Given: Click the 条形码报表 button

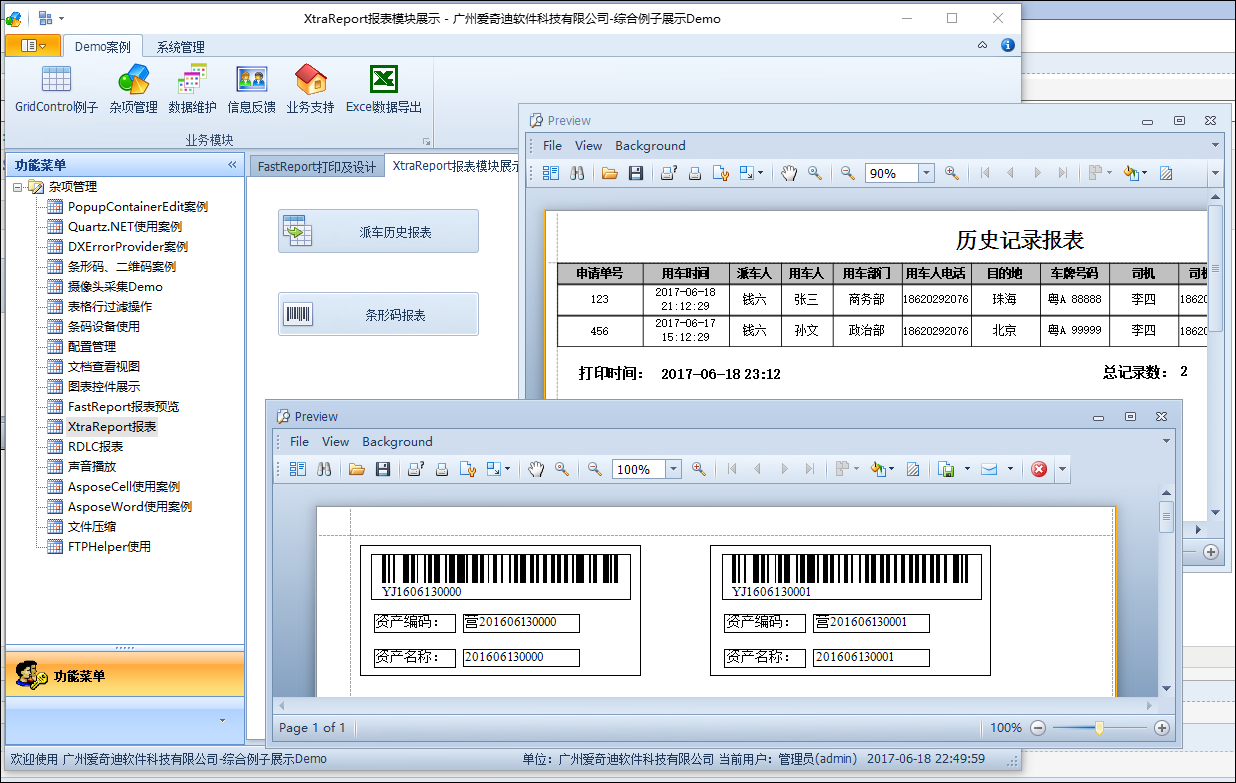Looking at the screenshot, I should [378, 314].
